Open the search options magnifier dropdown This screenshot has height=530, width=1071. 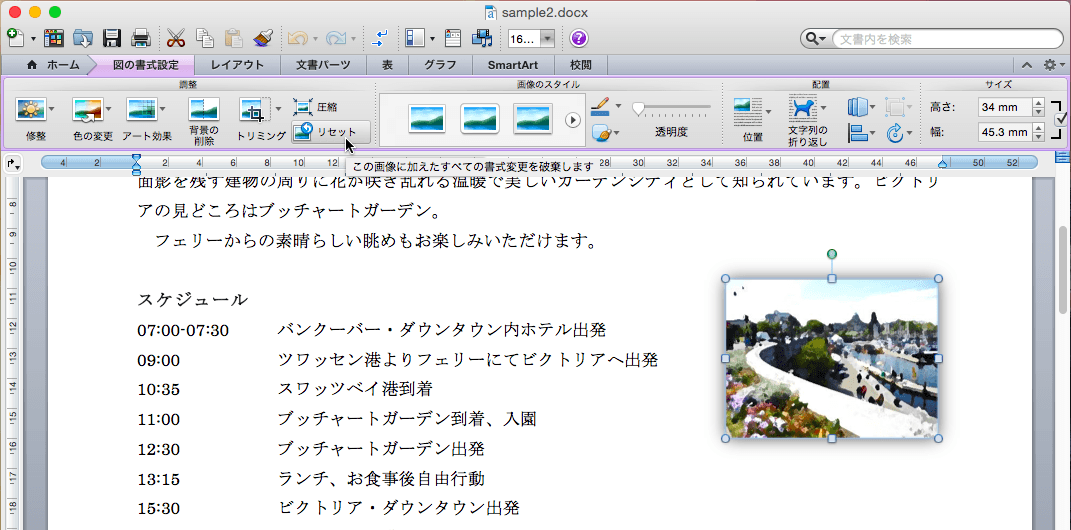point(816,39)
